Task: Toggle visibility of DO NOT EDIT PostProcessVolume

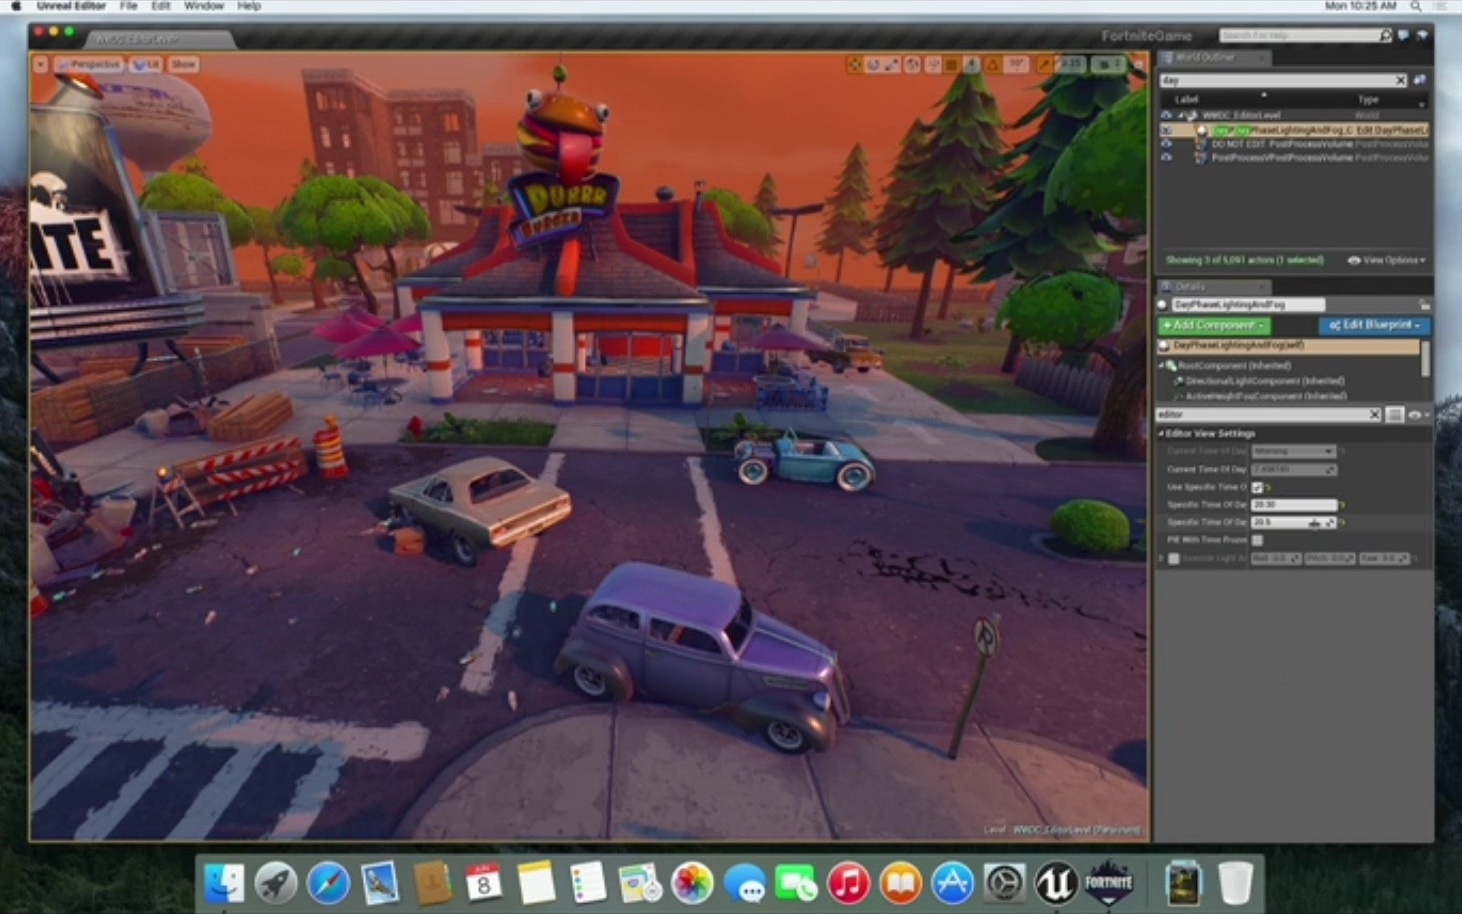Action: 1166,144
